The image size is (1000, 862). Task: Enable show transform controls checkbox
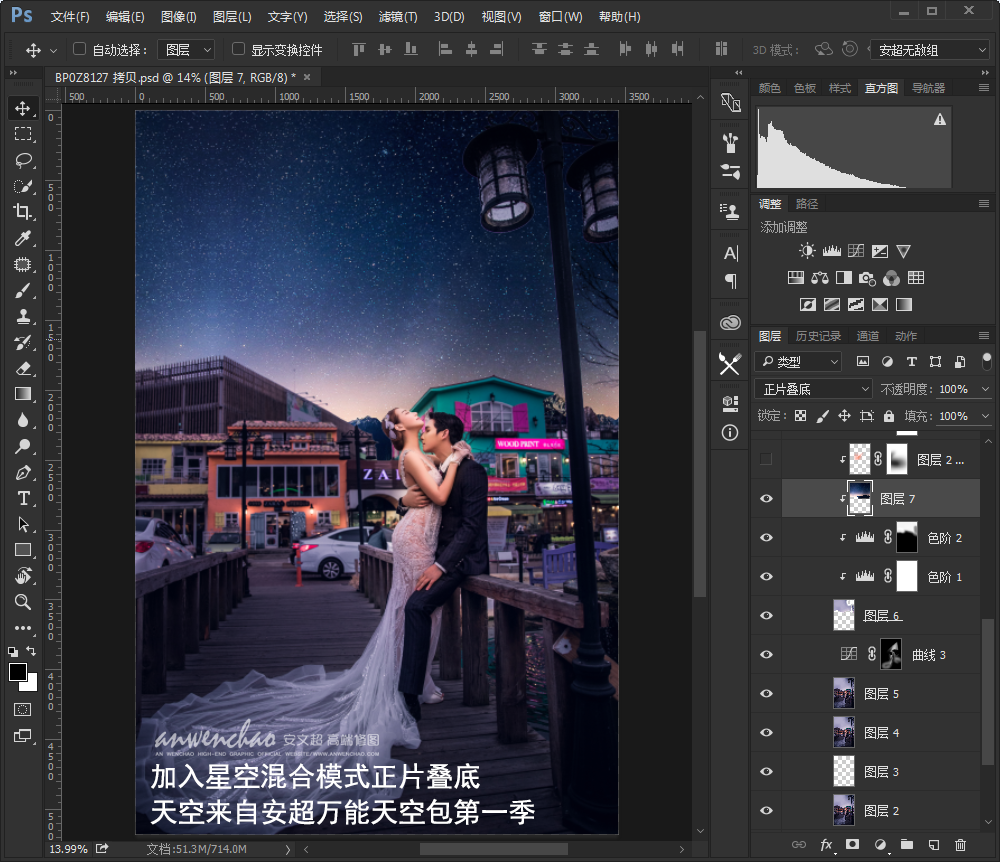239,49
